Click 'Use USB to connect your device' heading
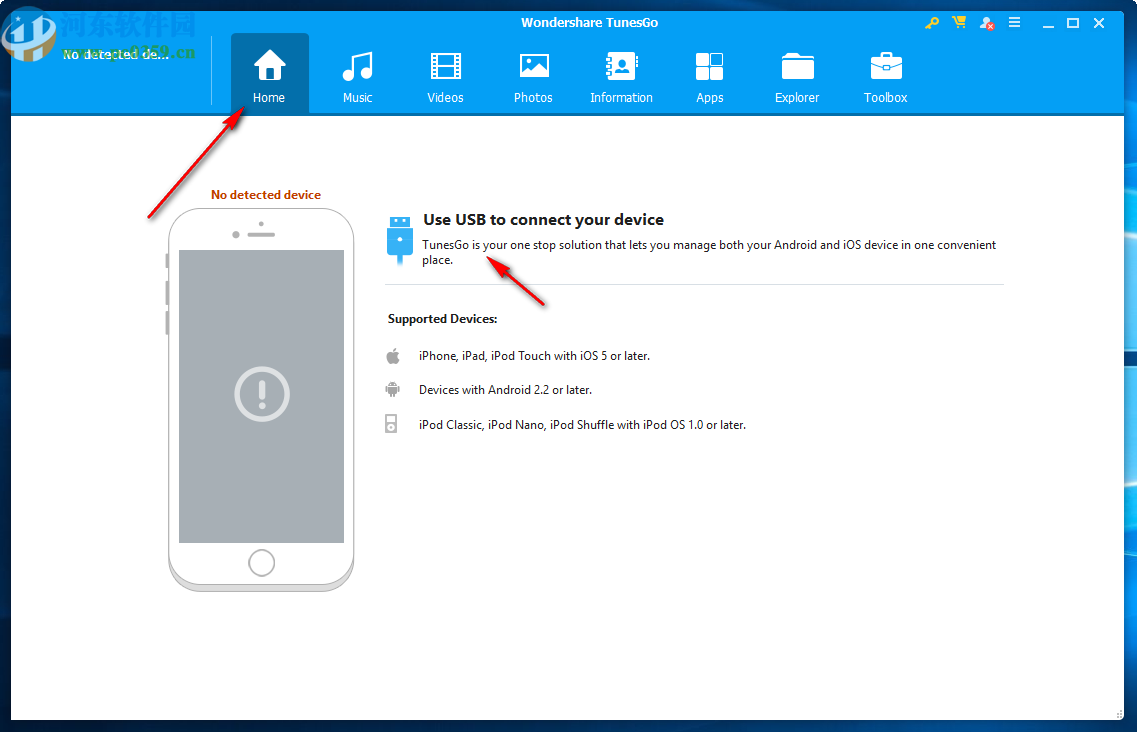Viewport: 1137px width, 732px height. point(543,219)
